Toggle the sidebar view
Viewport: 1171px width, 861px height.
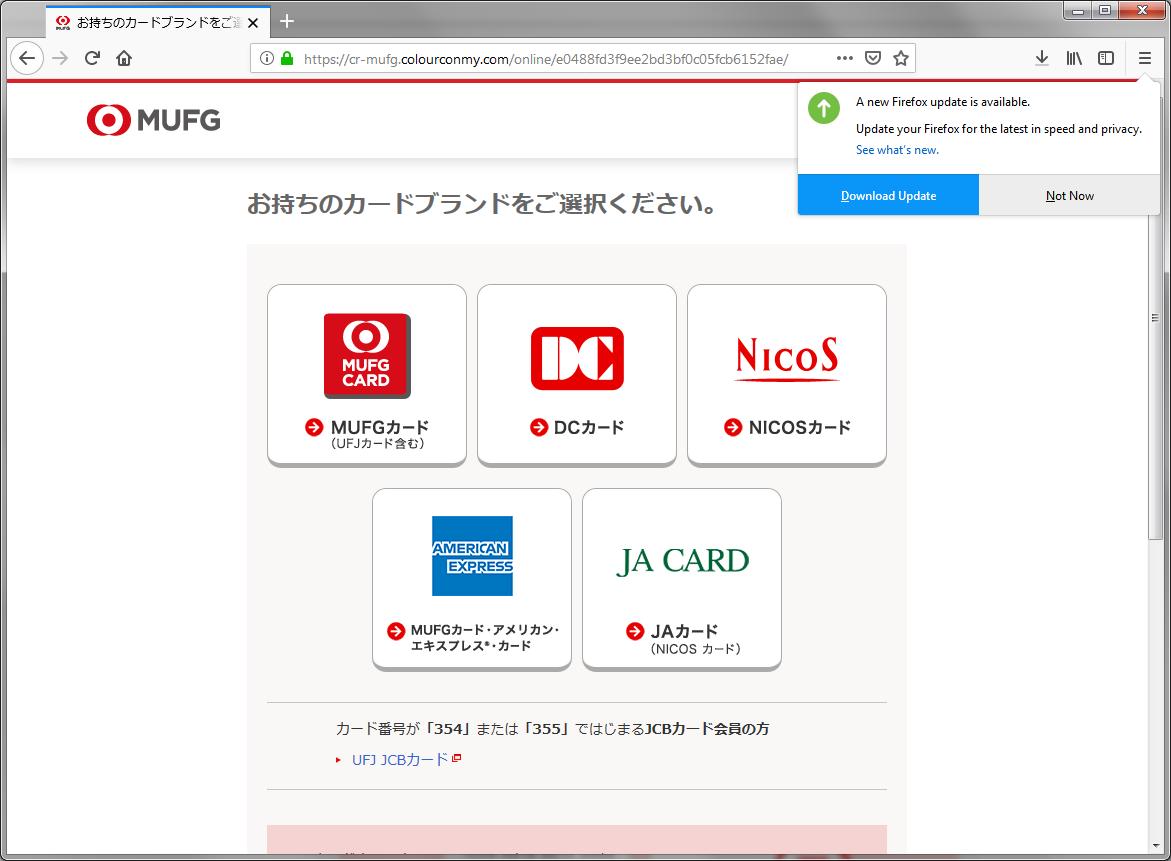point(1106,58)
